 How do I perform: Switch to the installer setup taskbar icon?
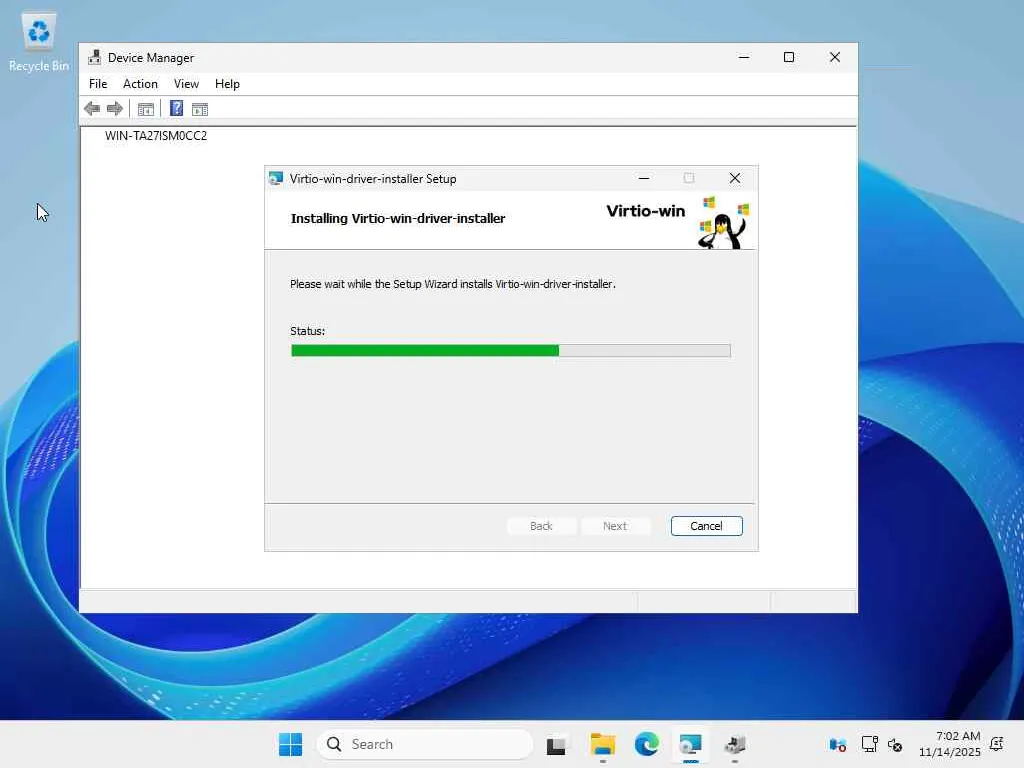(690, 744)
